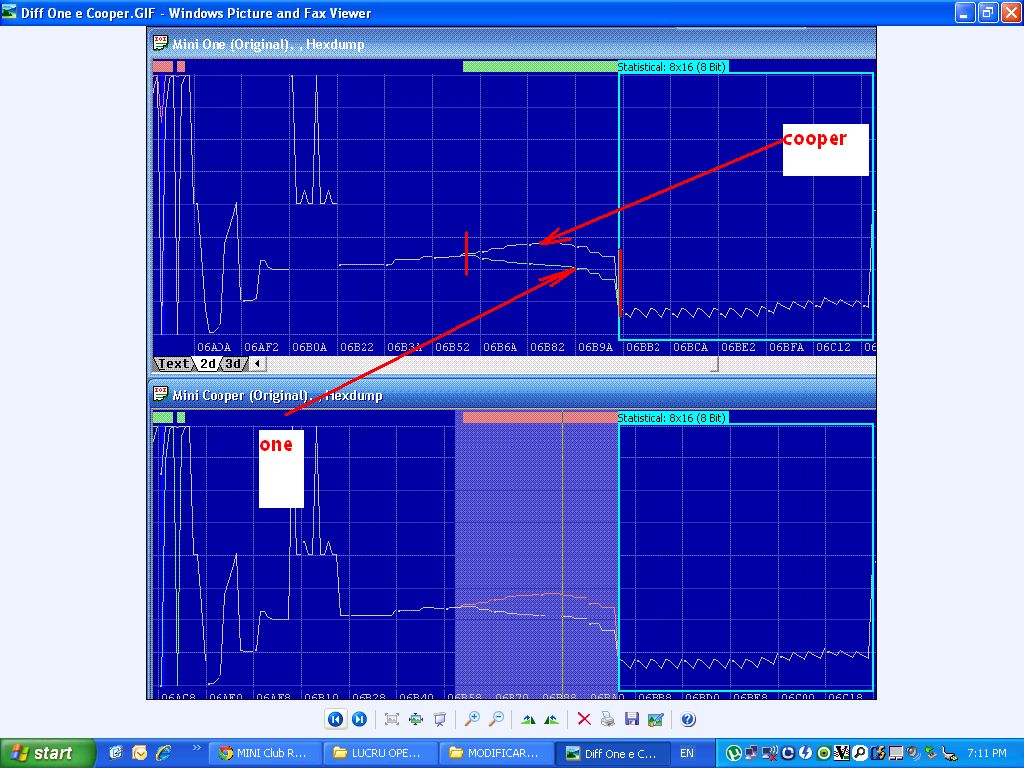Open the image for editing

[x=655, y=719]
